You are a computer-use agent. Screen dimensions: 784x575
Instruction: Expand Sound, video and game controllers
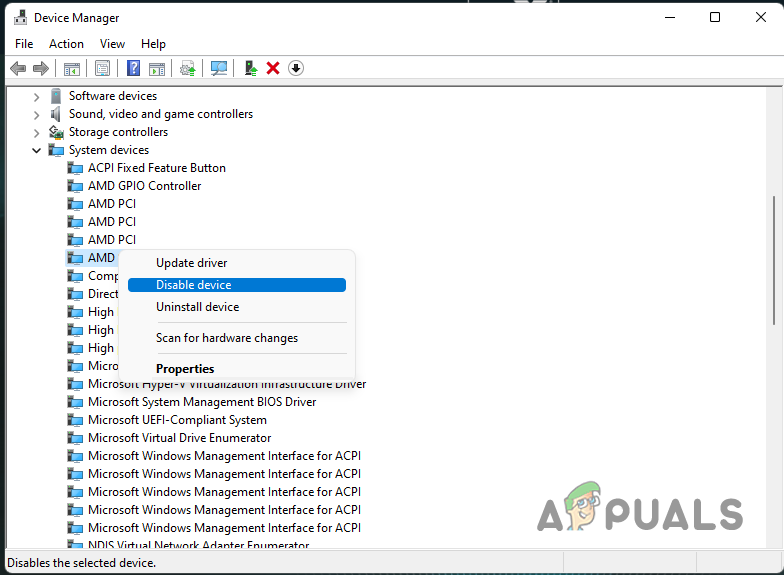tap(36, 115)
